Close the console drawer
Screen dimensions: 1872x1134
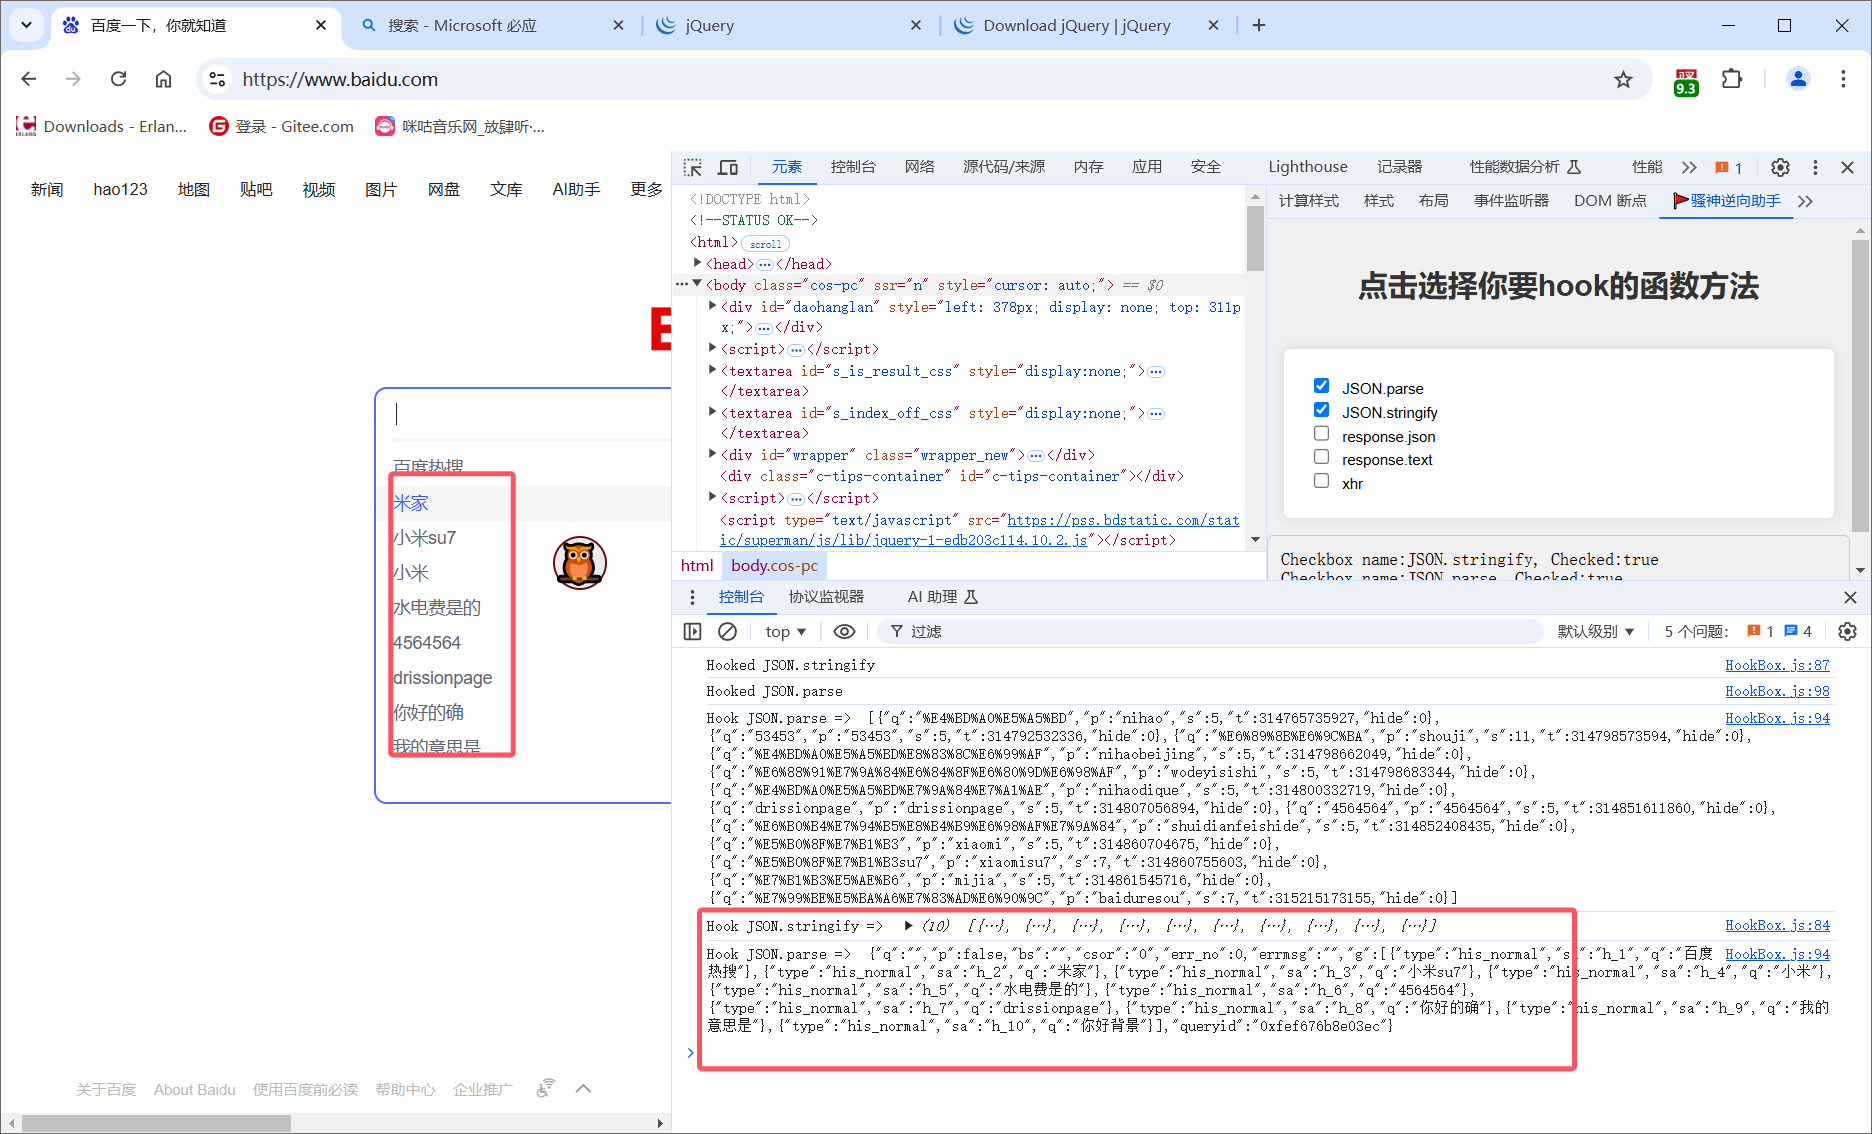1850,597
